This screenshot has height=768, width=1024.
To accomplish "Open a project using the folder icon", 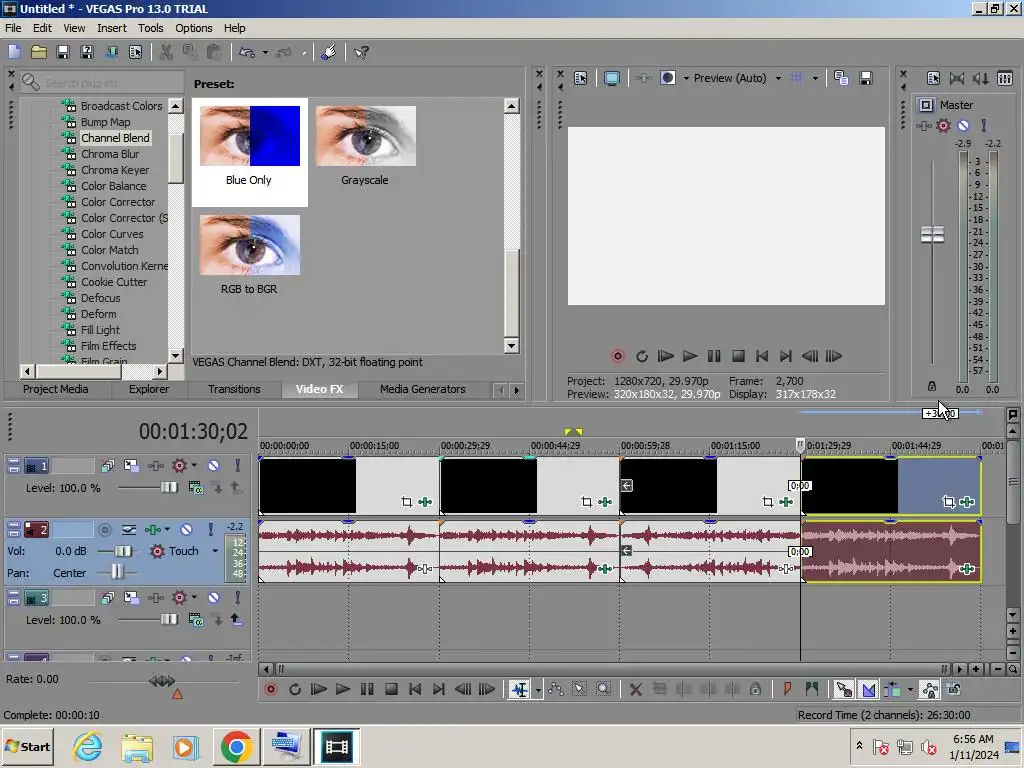I will click(x=39, y=52).
